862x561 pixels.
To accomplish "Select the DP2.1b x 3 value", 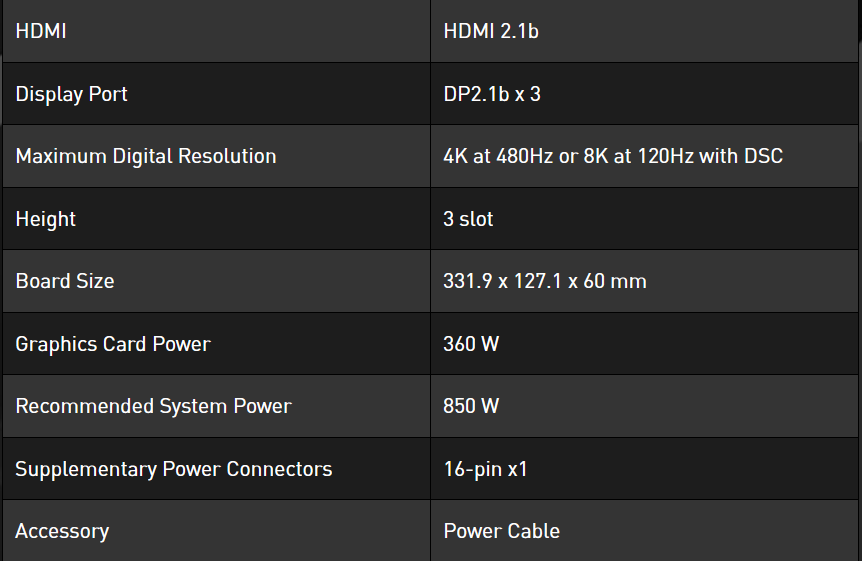I will [x=492, y=94].
